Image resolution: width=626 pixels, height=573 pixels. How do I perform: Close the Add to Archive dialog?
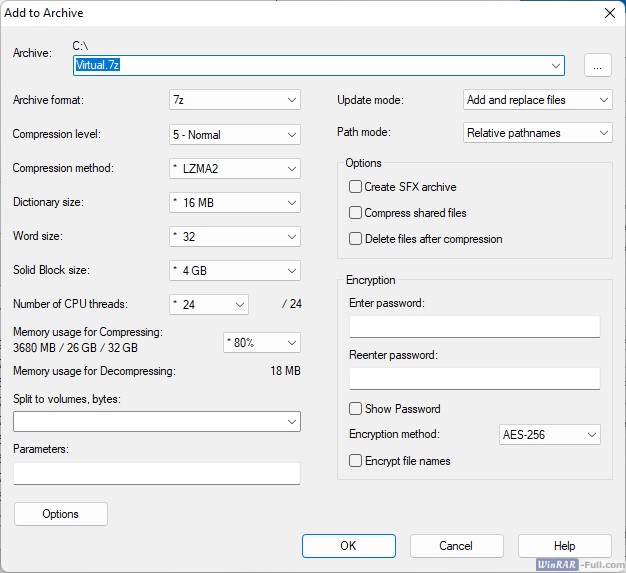tap(609, 13)
